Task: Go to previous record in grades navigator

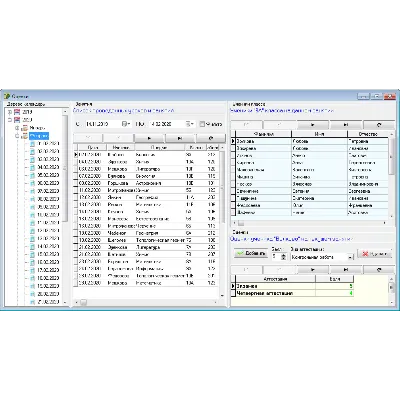Action: [280, 269]
